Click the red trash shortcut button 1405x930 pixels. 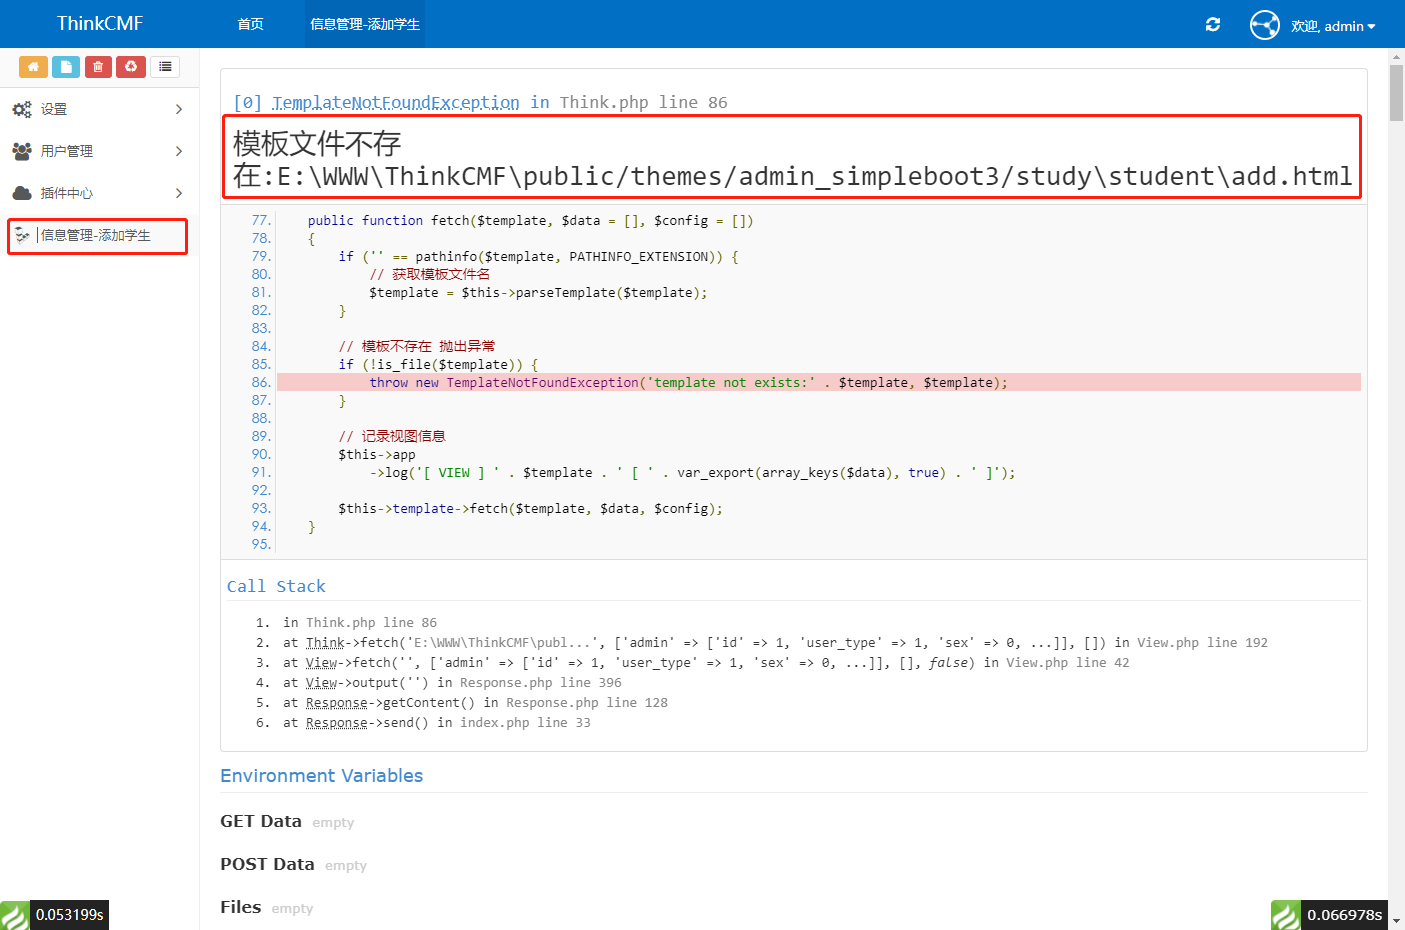(x=98, y=67)
